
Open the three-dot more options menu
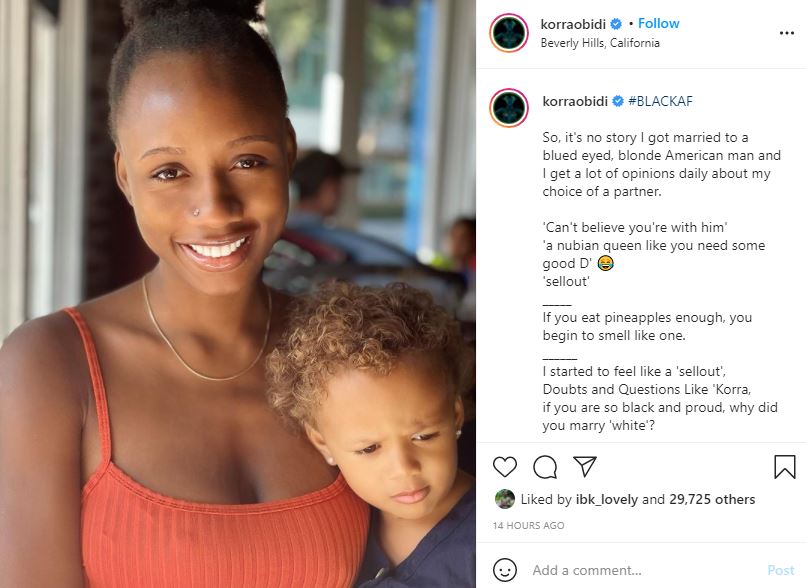click(x=786, y=33)
